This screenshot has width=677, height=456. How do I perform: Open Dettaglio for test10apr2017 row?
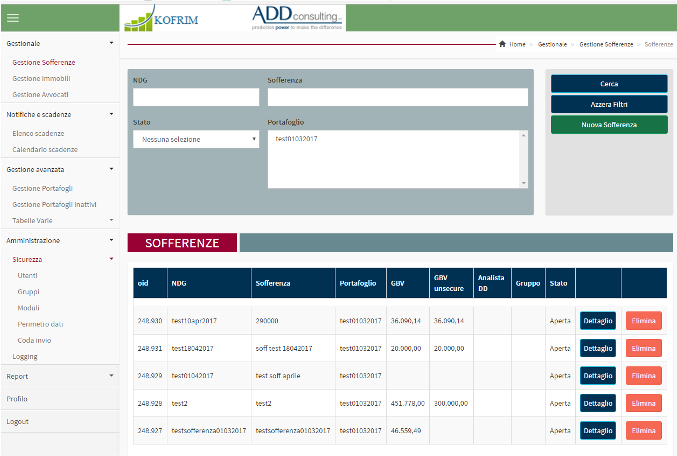click(597, 321)
